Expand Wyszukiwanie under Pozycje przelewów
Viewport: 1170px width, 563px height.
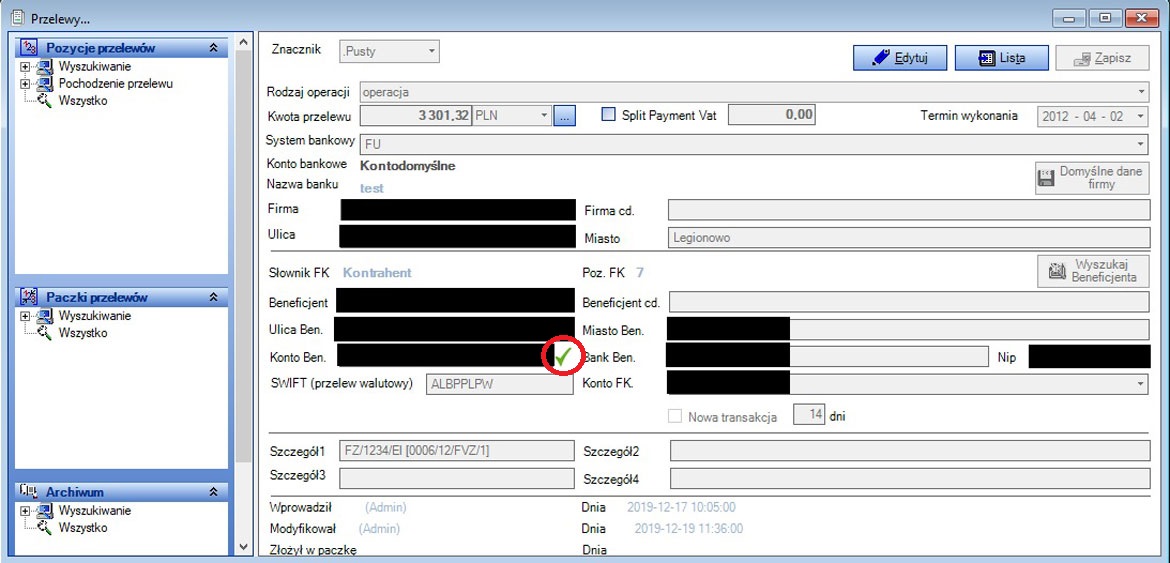pyautogui.click(x=25, y=67)
